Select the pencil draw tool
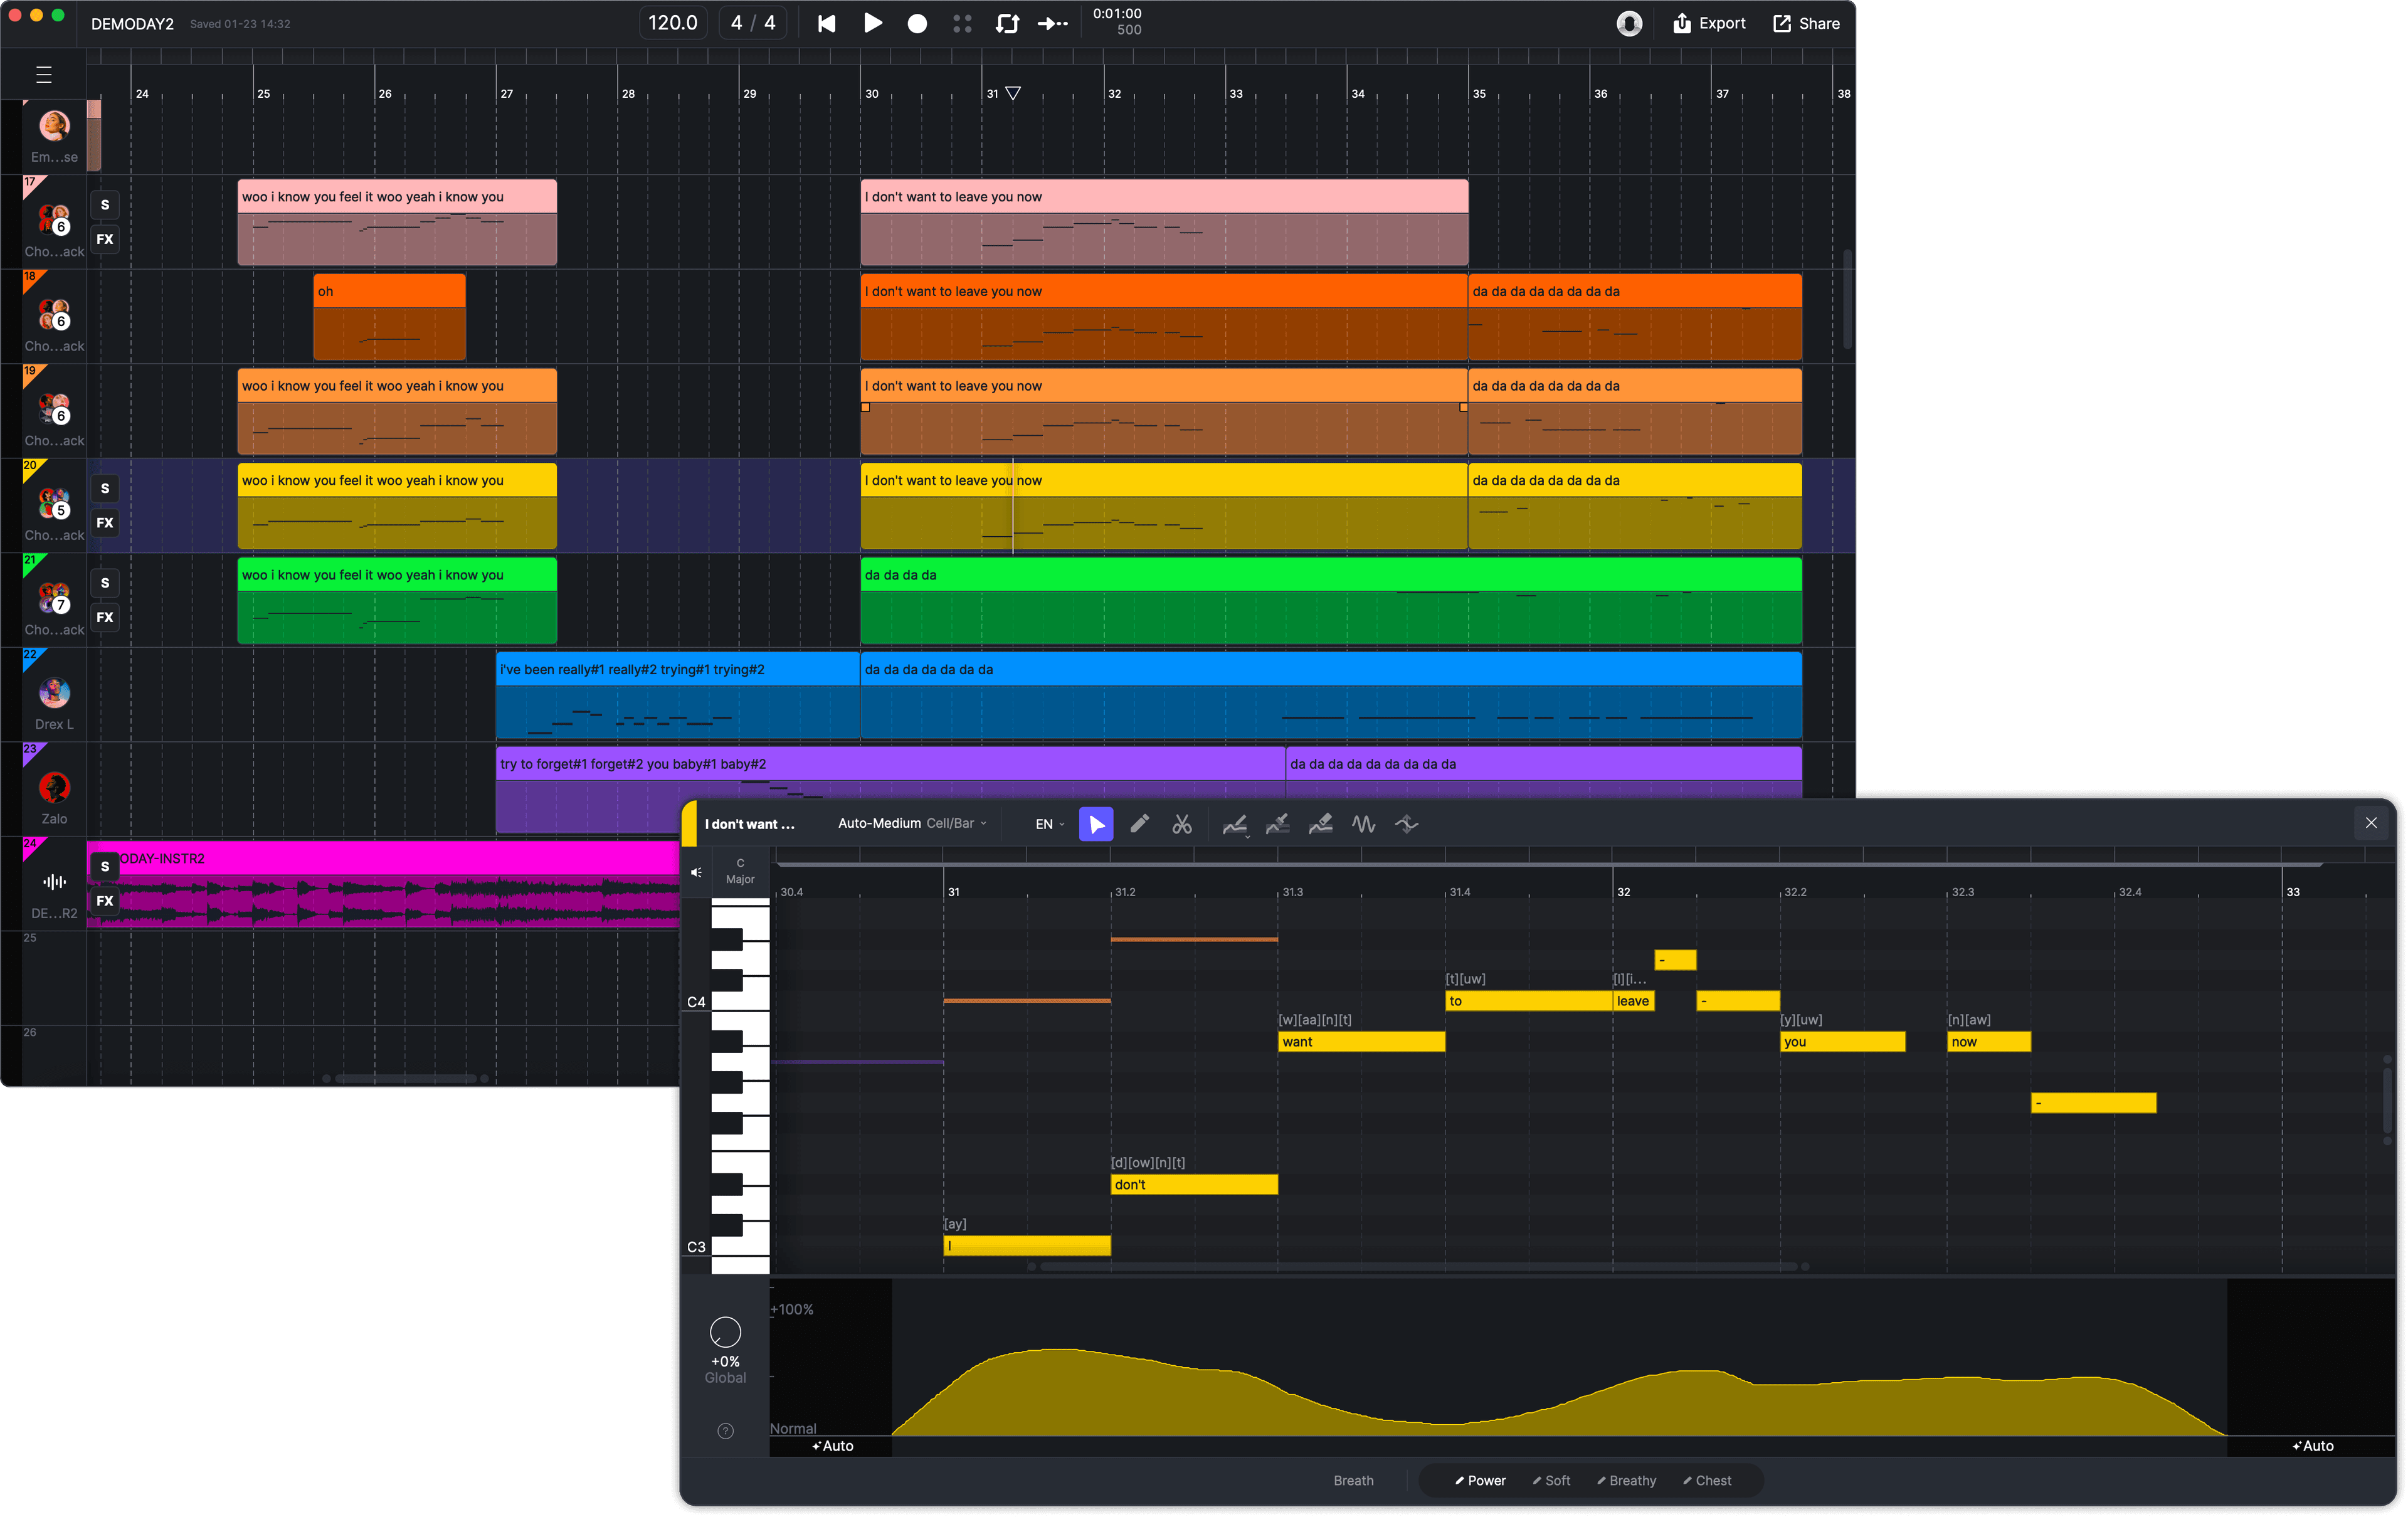 click(x=1139, y=824)
